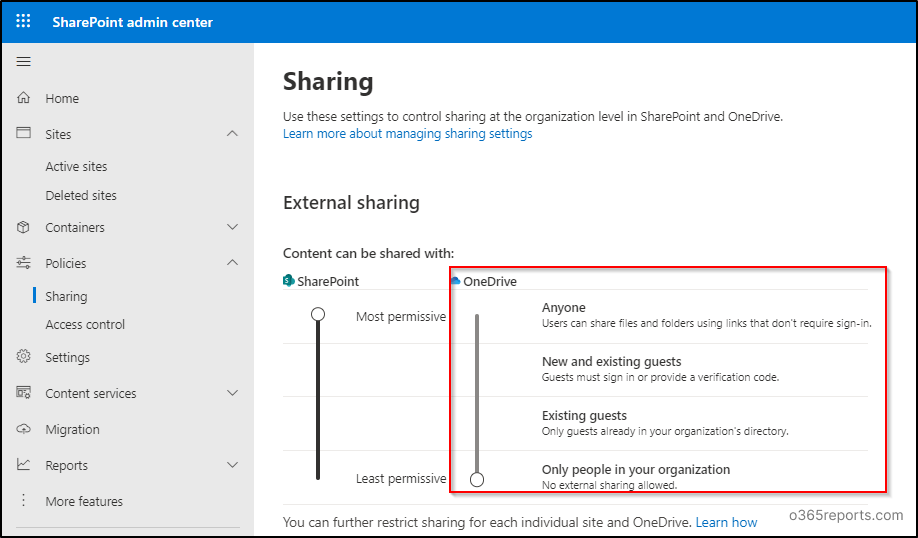Viewport: 918px width, 538px height.
Task: Click 'No external sharing allowed.' description
Action: coord(609,485)
